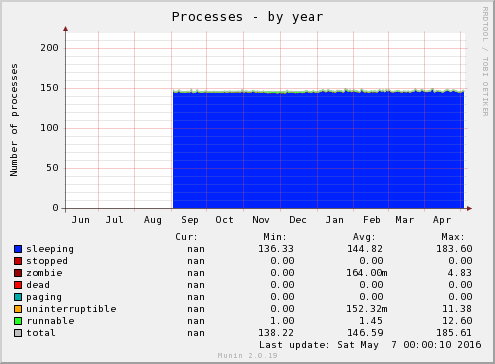Click uninterruptible average 152.32m

[367, 309]
